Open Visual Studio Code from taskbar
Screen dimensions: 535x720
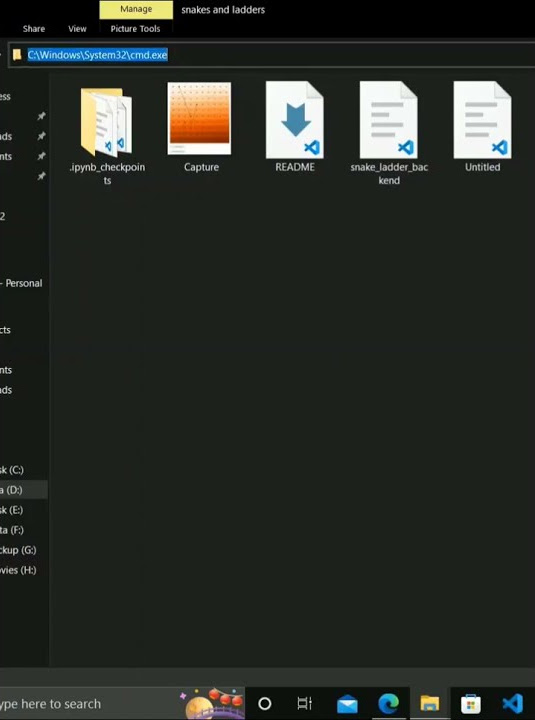tap(513, 704)
